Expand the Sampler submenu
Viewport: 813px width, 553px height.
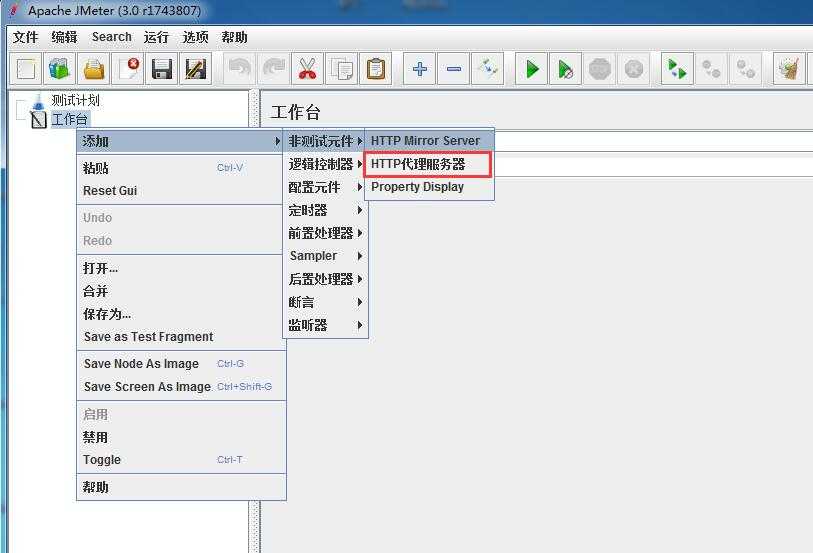click(x=325, y=256)
